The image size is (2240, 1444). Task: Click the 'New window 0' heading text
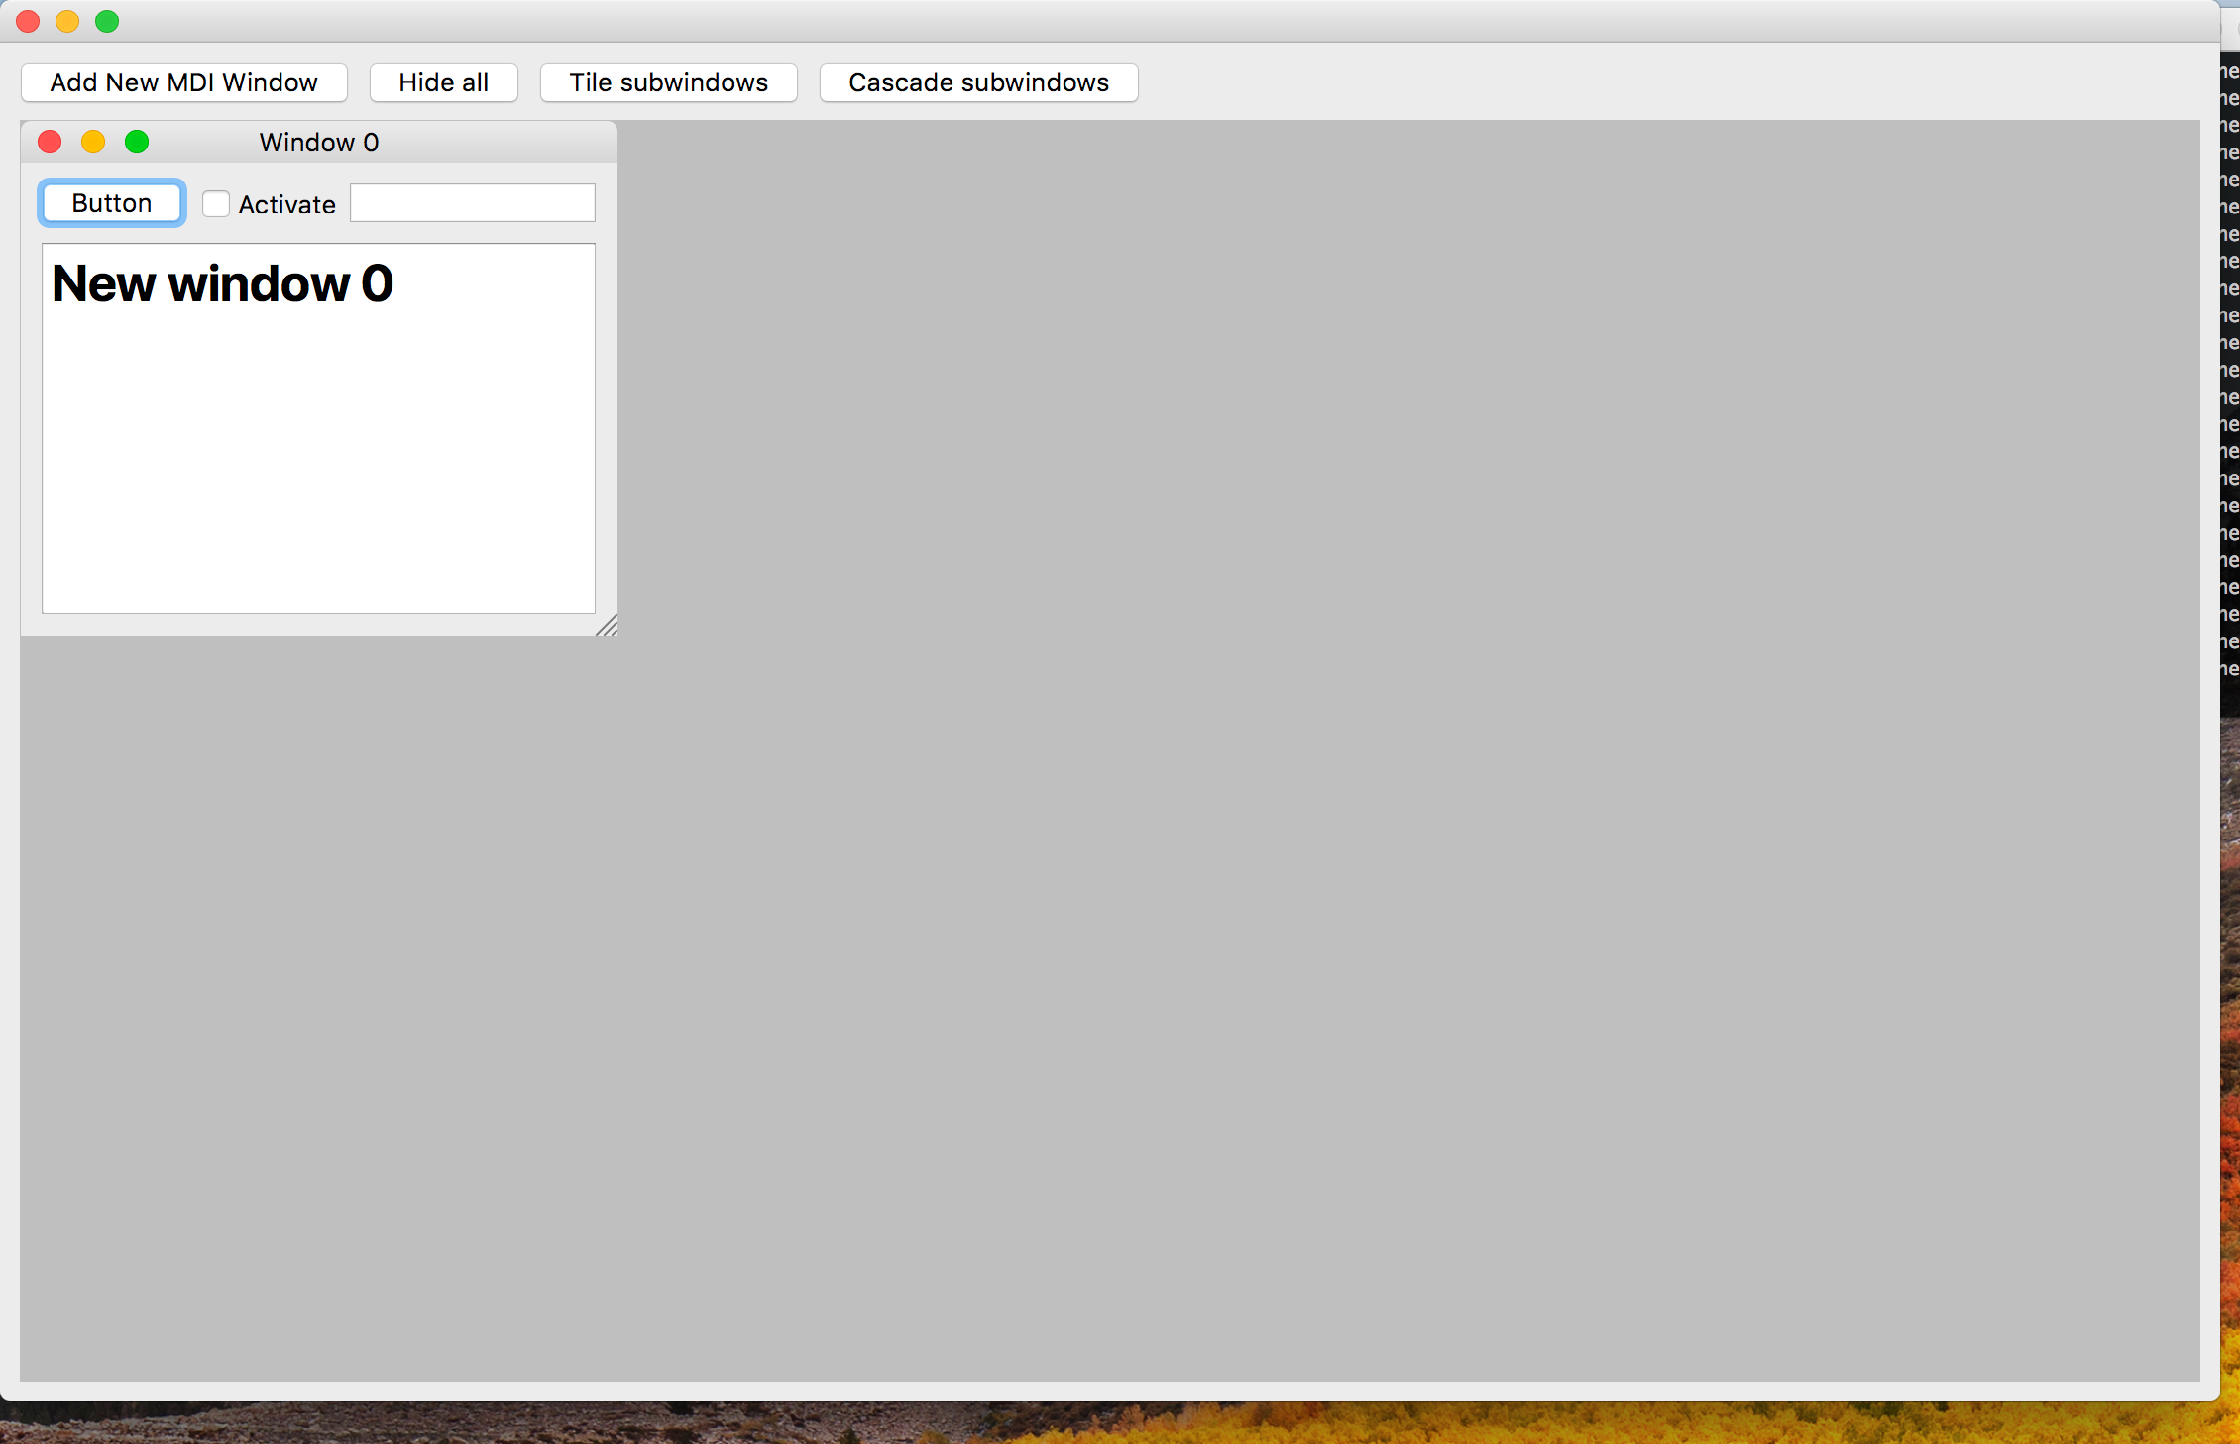click(222, 283)
